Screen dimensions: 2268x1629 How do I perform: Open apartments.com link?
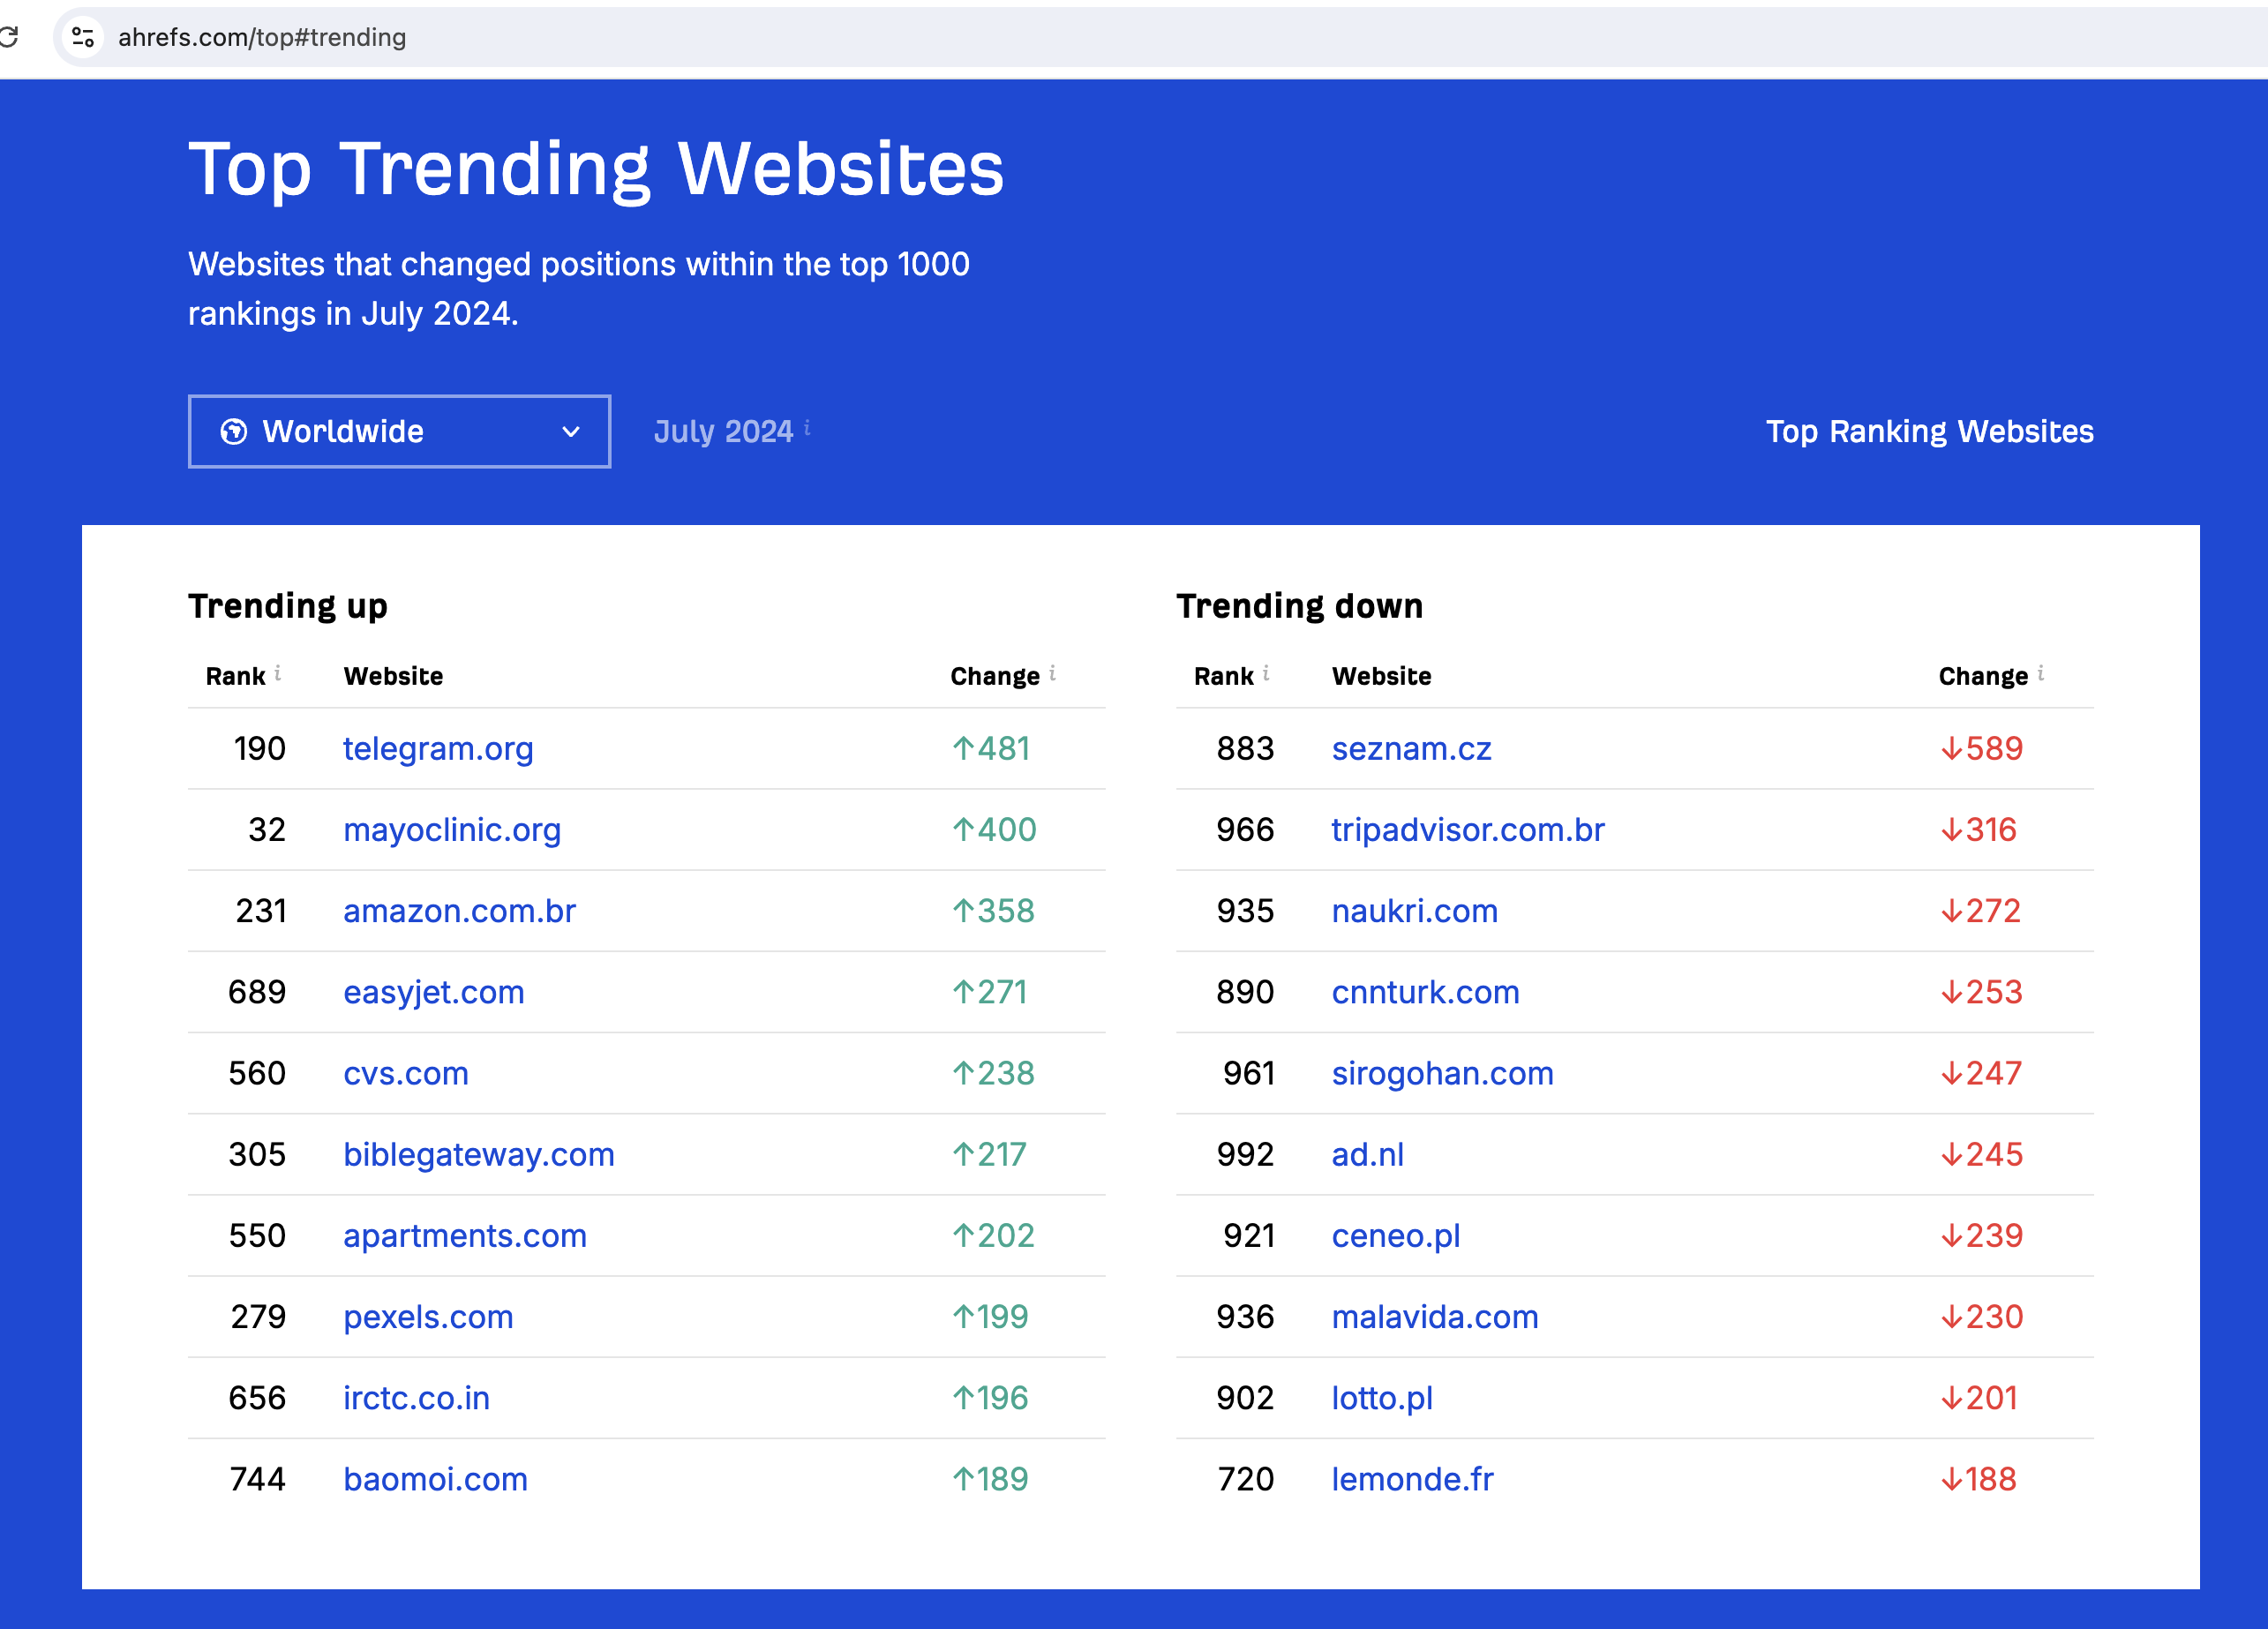pos(464,1235)
